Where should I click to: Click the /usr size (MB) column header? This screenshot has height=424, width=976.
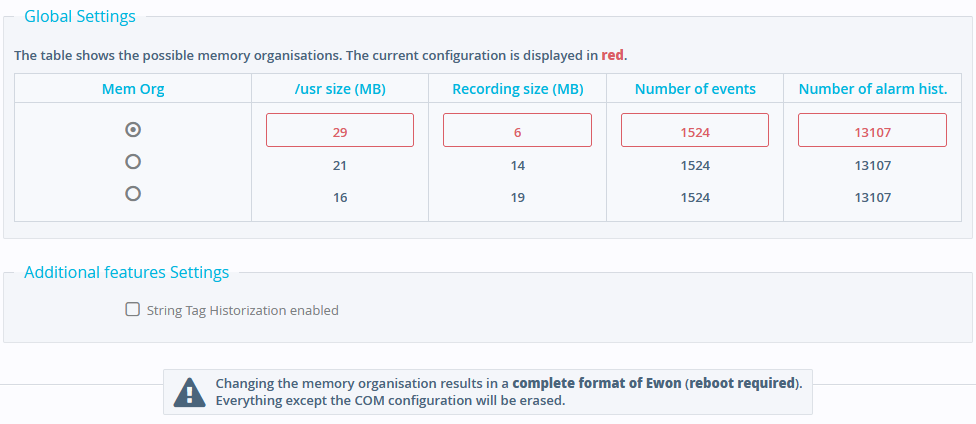click(340, 89)
